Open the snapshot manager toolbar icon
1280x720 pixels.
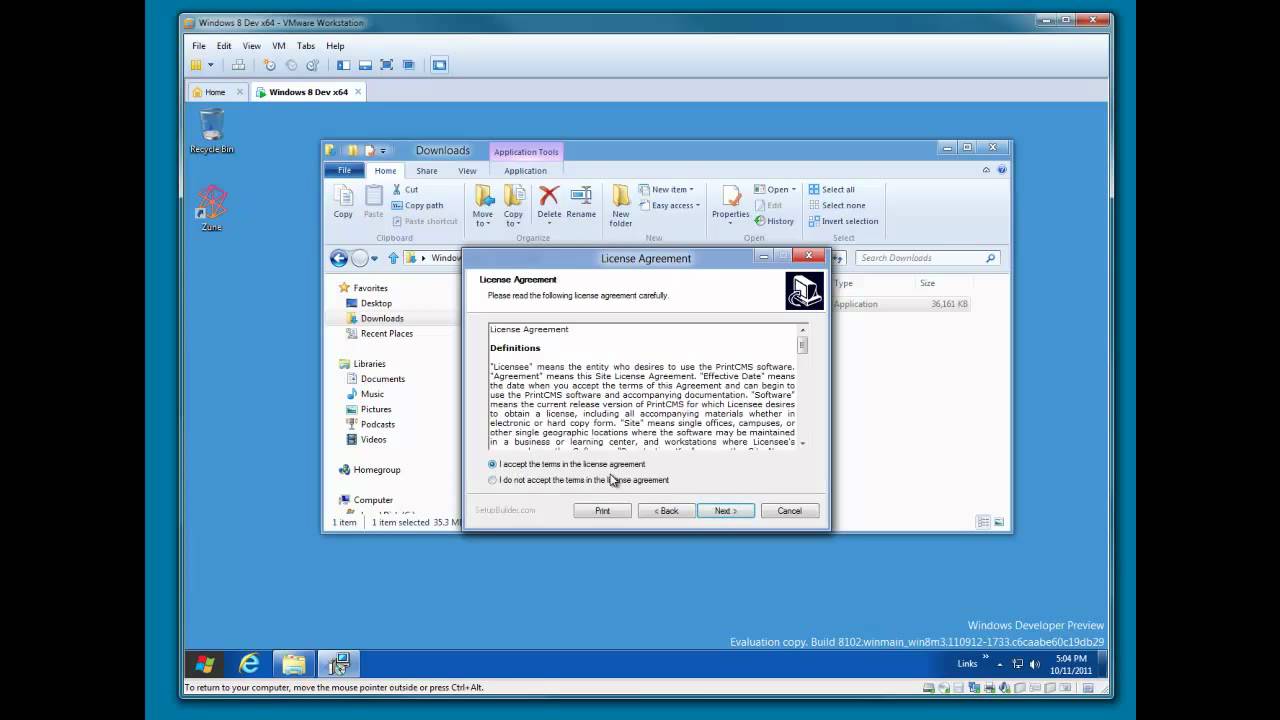312,65
